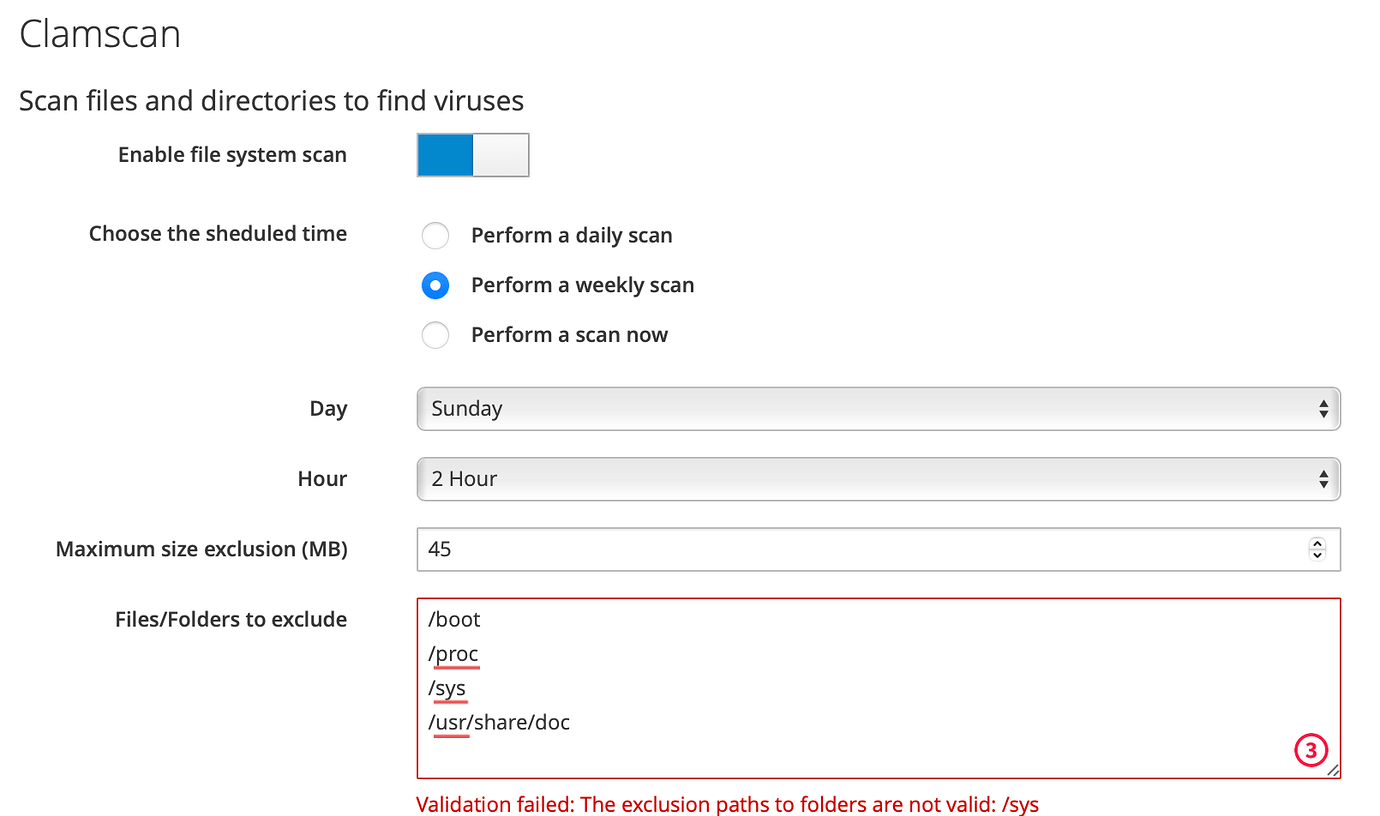The width and height of the screenshot is (1380, 816).
Task: Click the Clamscan page title
Action: pos(99,33)
